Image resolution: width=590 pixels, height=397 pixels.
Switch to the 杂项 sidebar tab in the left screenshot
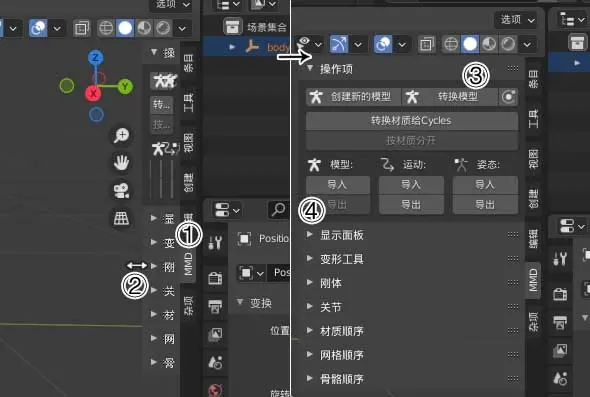tap(189, 305)
